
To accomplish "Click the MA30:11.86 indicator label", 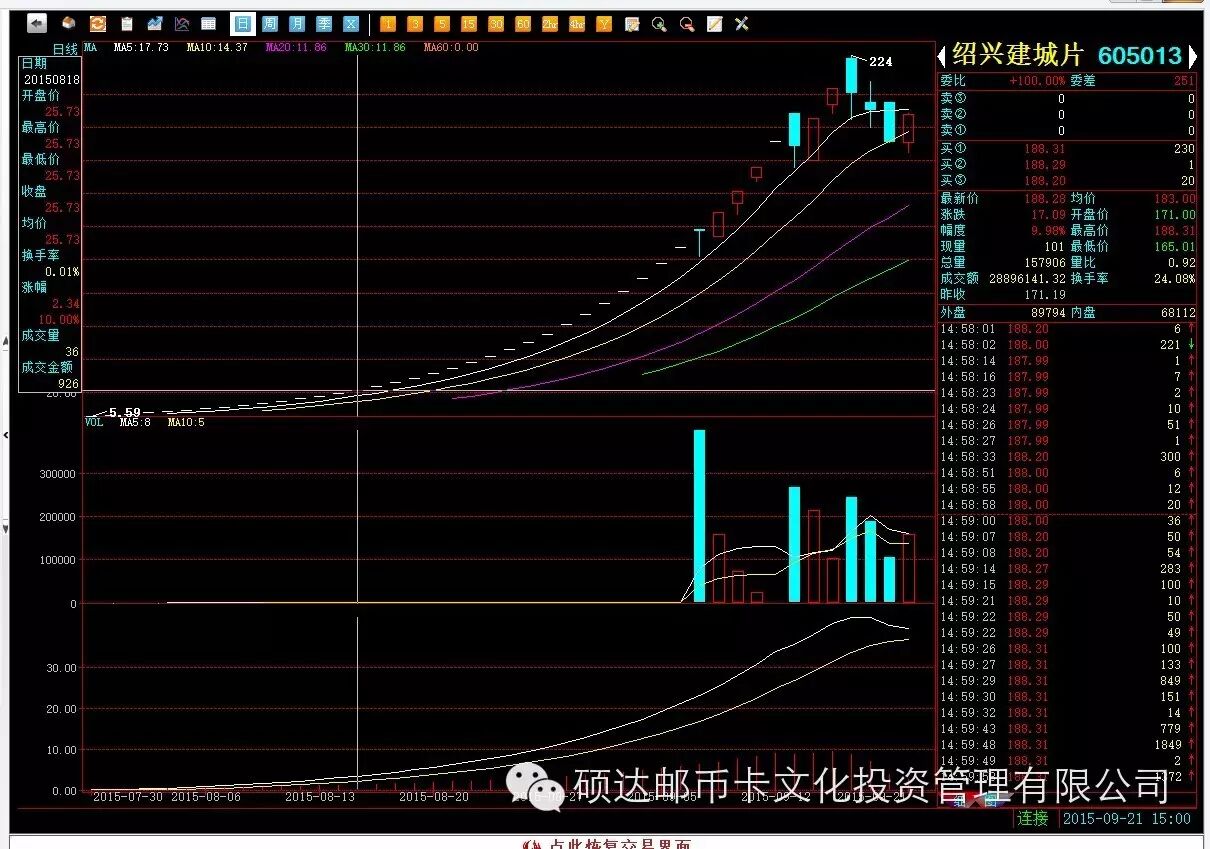I will 375,47.
